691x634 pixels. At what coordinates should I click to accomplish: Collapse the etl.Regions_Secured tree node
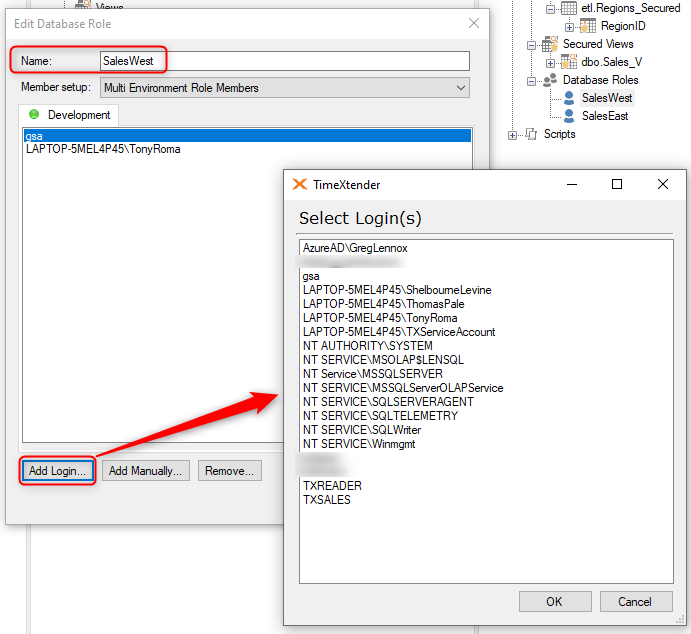click(550, 9)
